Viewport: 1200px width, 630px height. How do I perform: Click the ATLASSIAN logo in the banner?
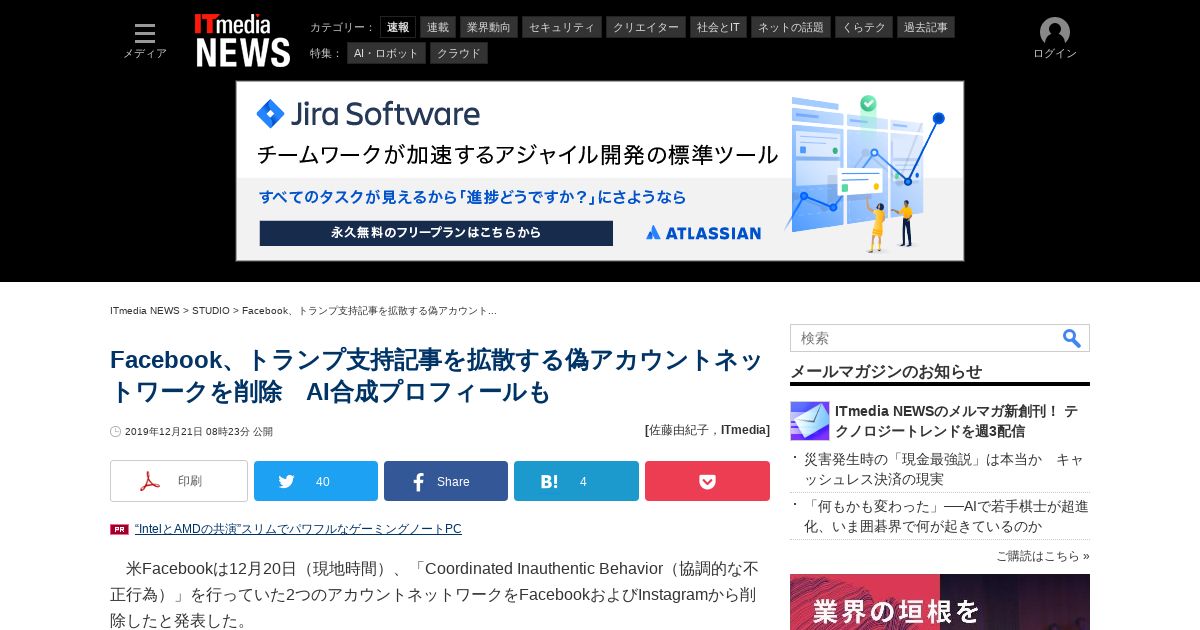click(704, 233)
